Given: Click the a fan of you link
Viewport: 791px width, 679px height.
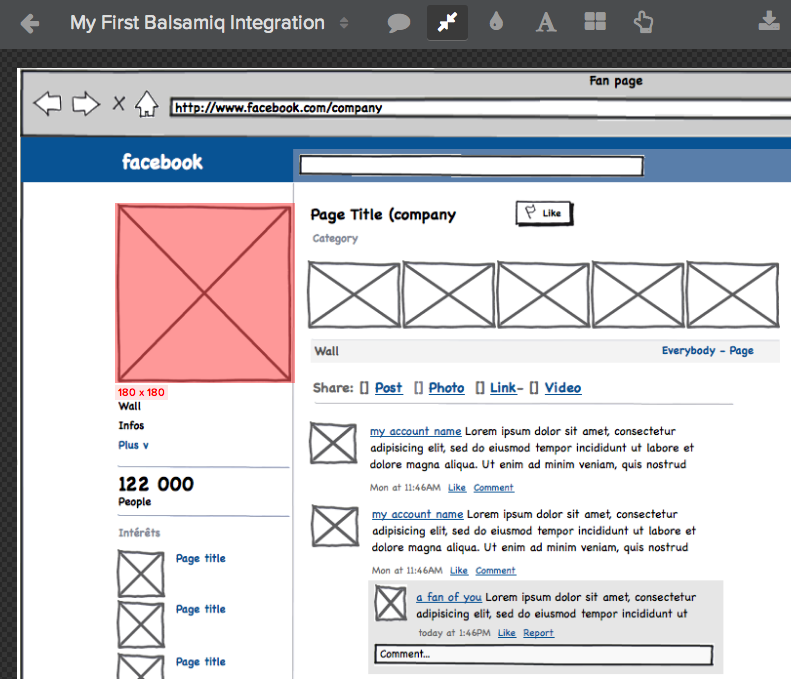Looking at the screenshot, I should tap(449, 597).
